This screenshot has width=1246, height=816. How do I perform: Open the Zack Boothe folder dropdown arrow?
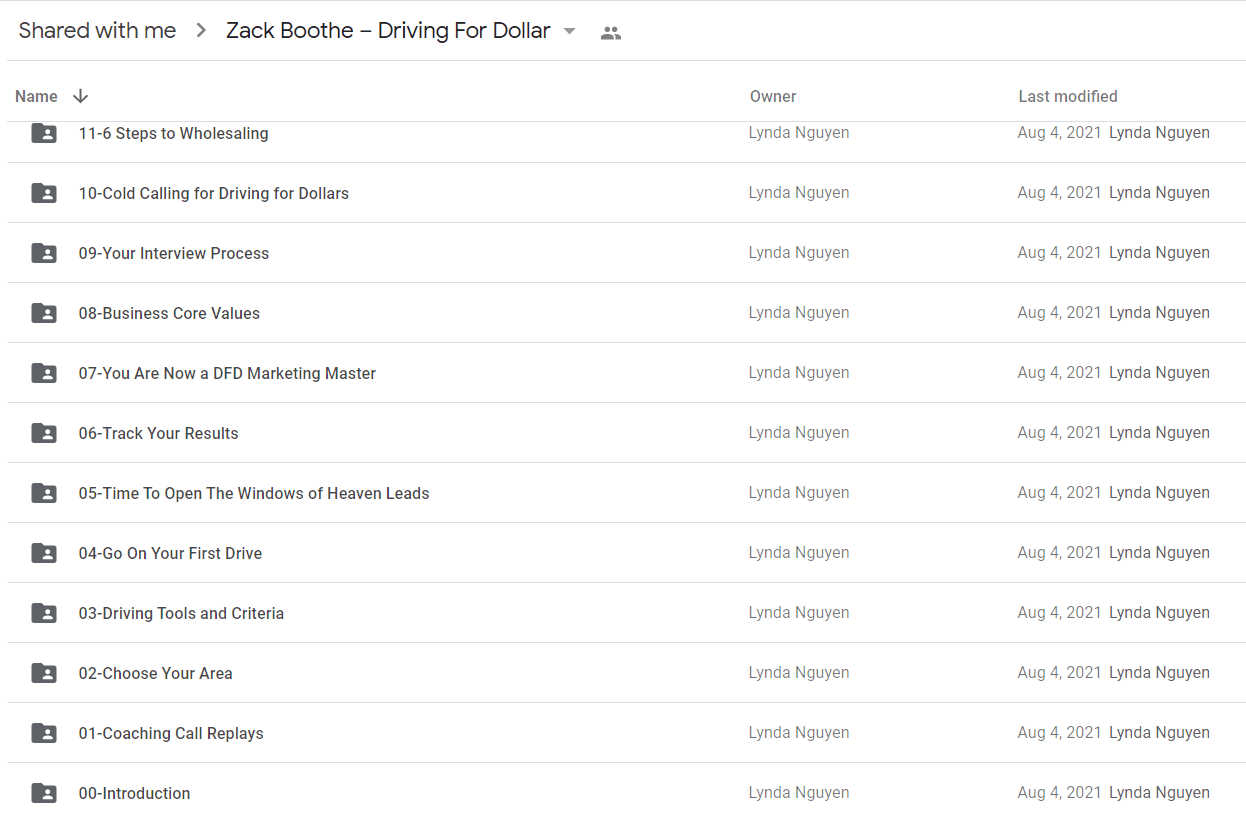coord(570,31)
